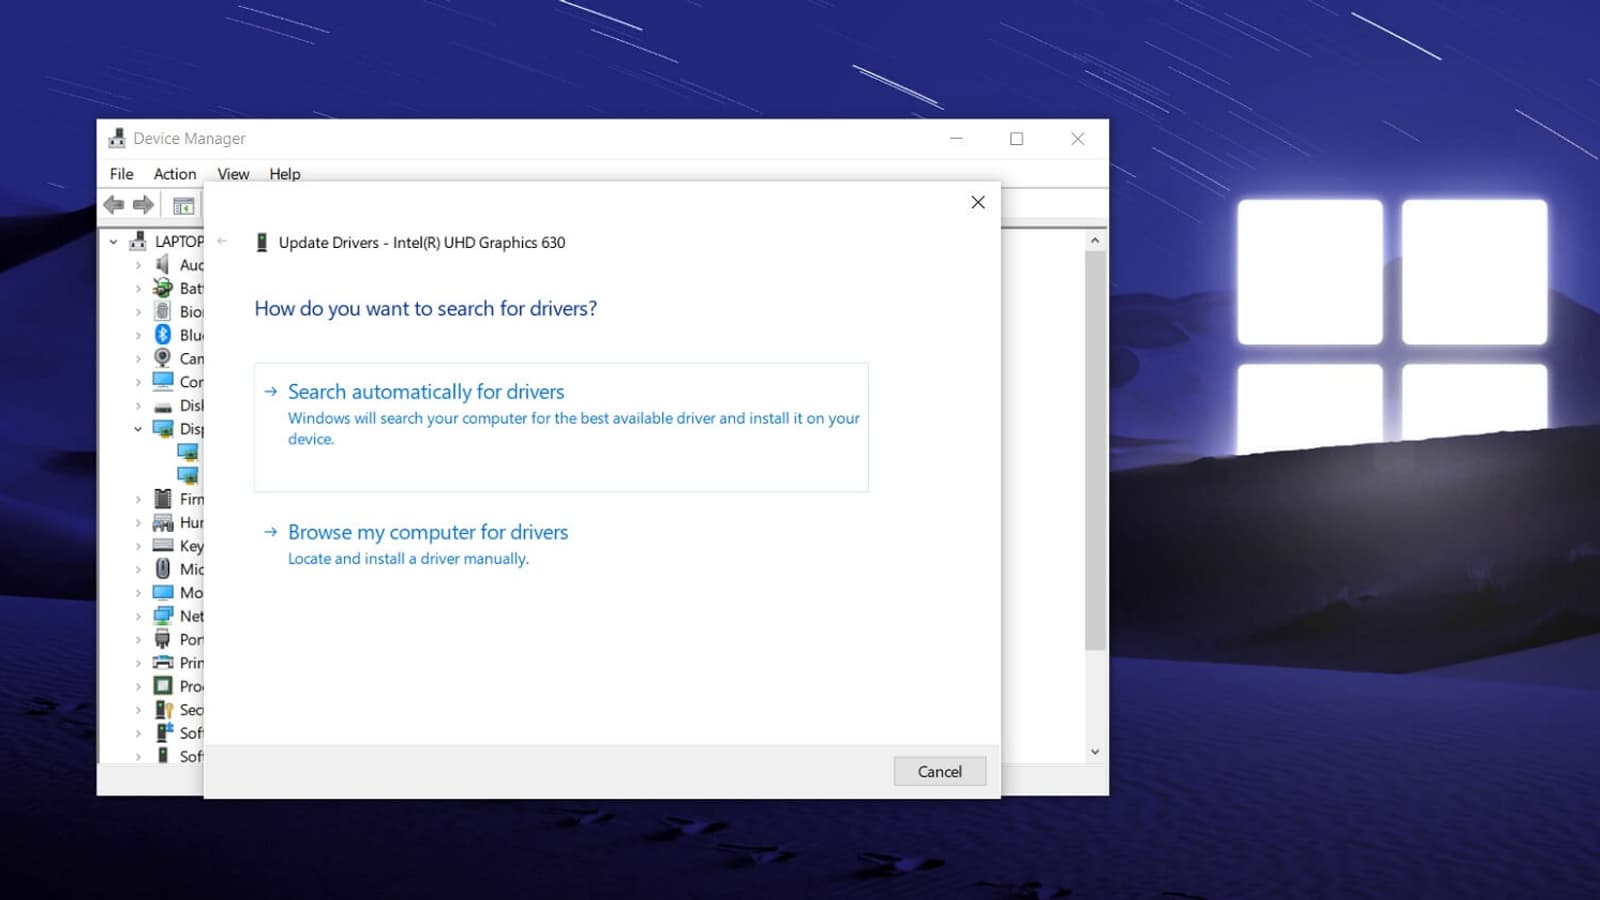Click the back arrow in Update Drivers dialog

222,241
